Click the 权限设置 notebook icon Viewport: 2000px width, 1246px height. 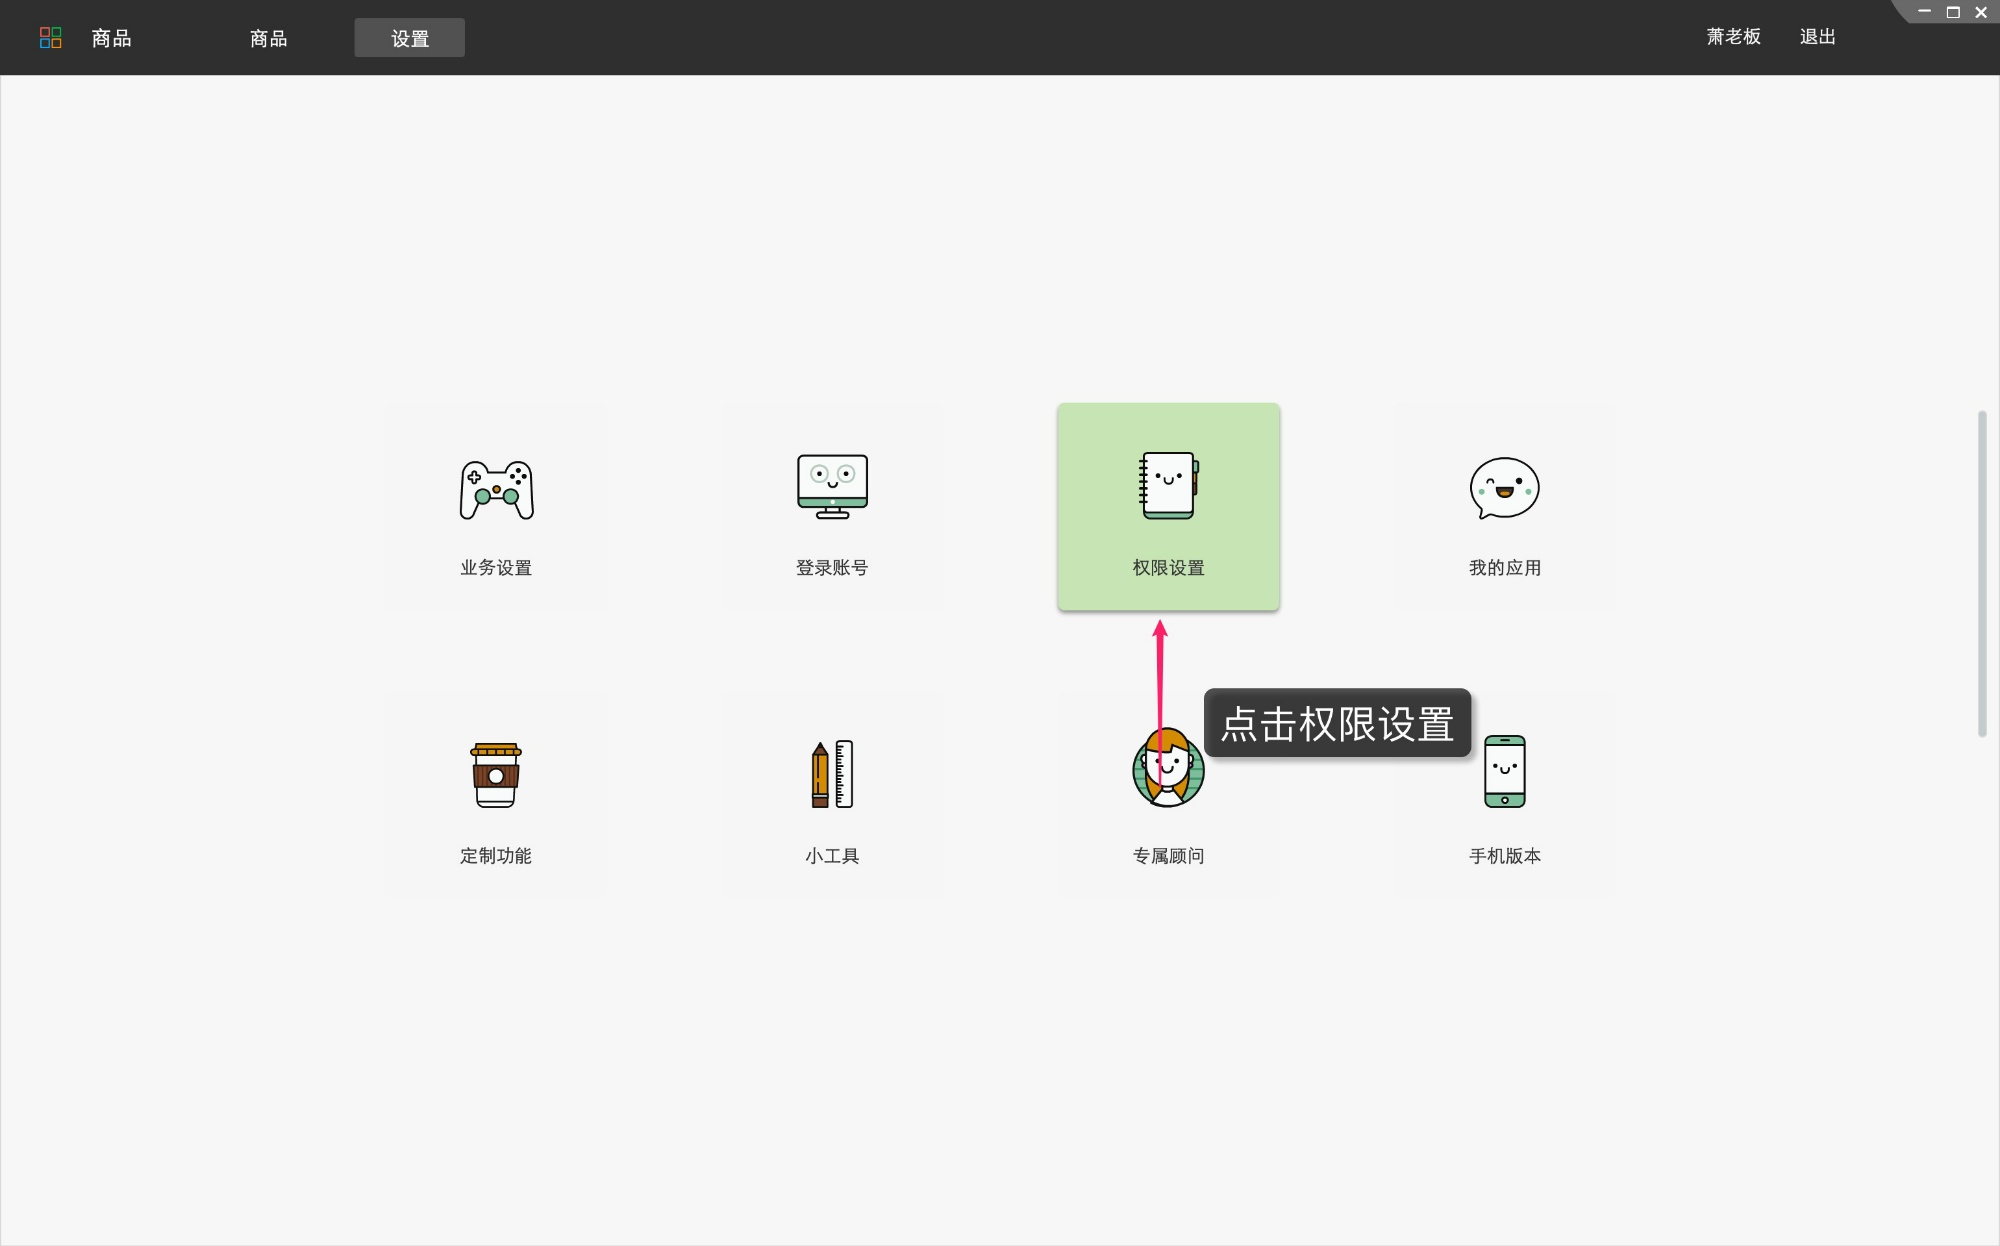1168,485
